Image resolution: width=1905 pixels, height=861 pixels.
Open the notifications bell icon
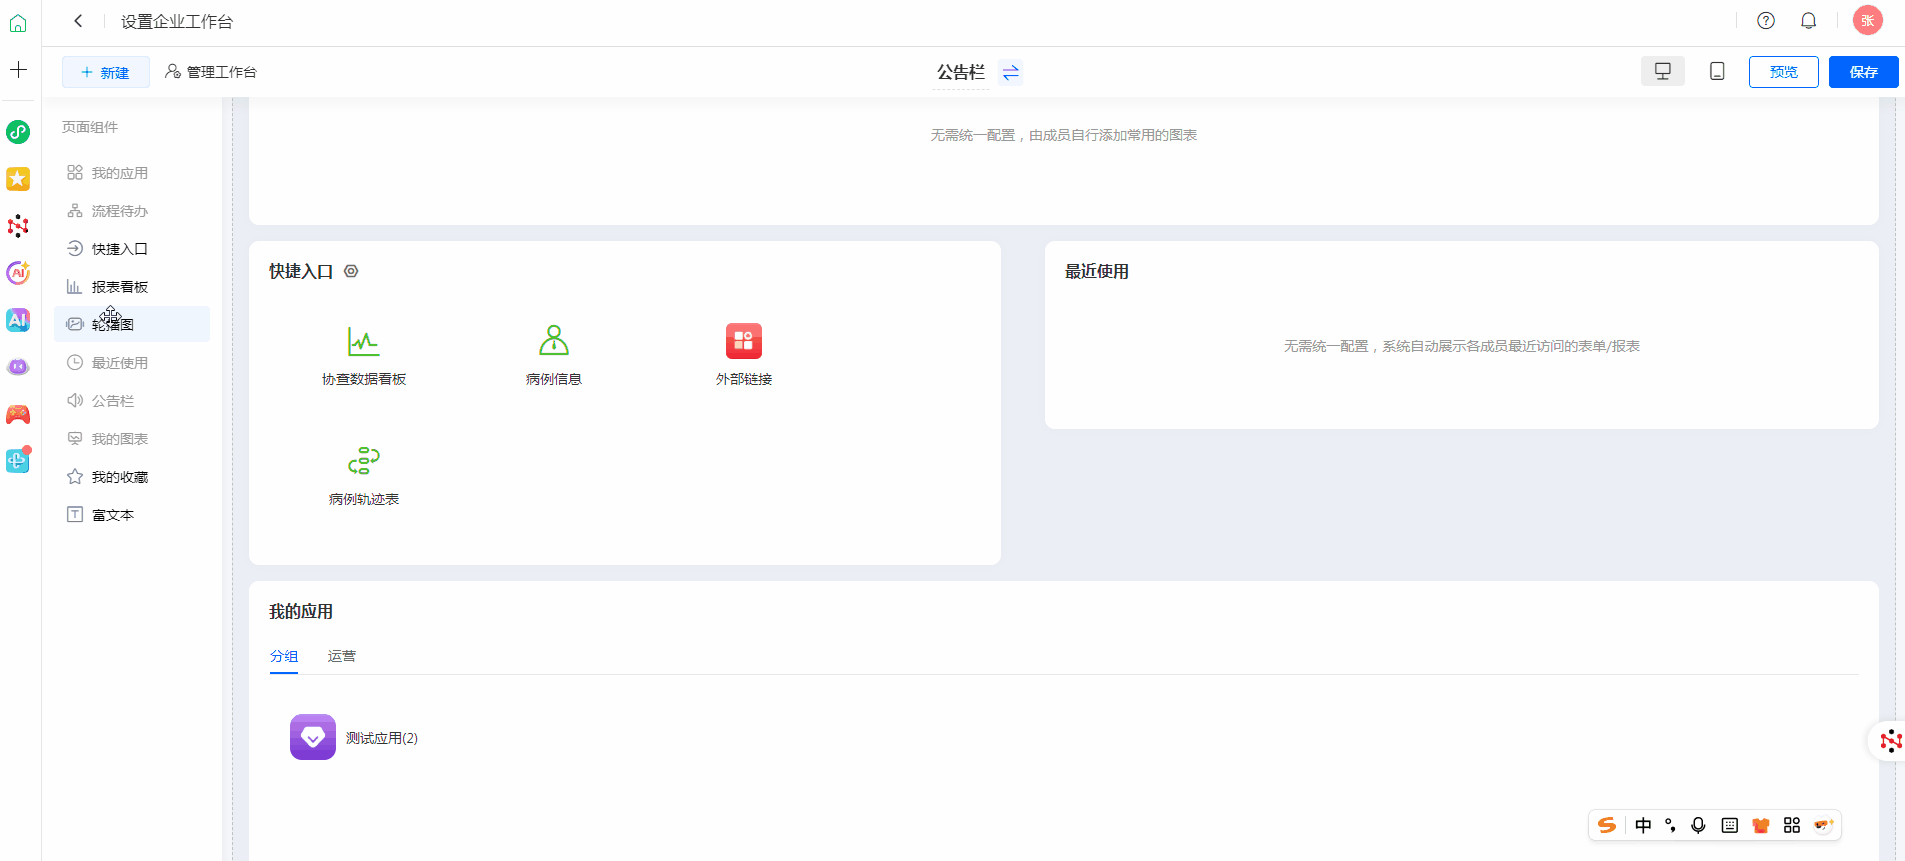click(1808, 21)
